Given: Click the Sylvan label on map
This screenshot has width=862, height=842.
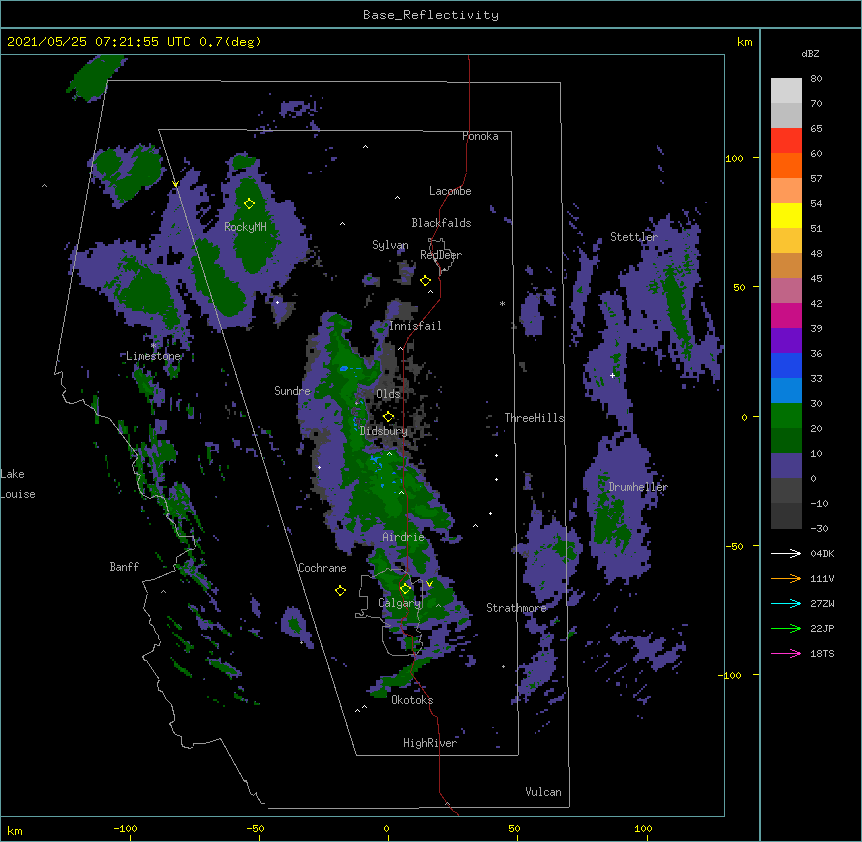Looking at the screenshot, I should pyautogui.click(x=390, y=245).
